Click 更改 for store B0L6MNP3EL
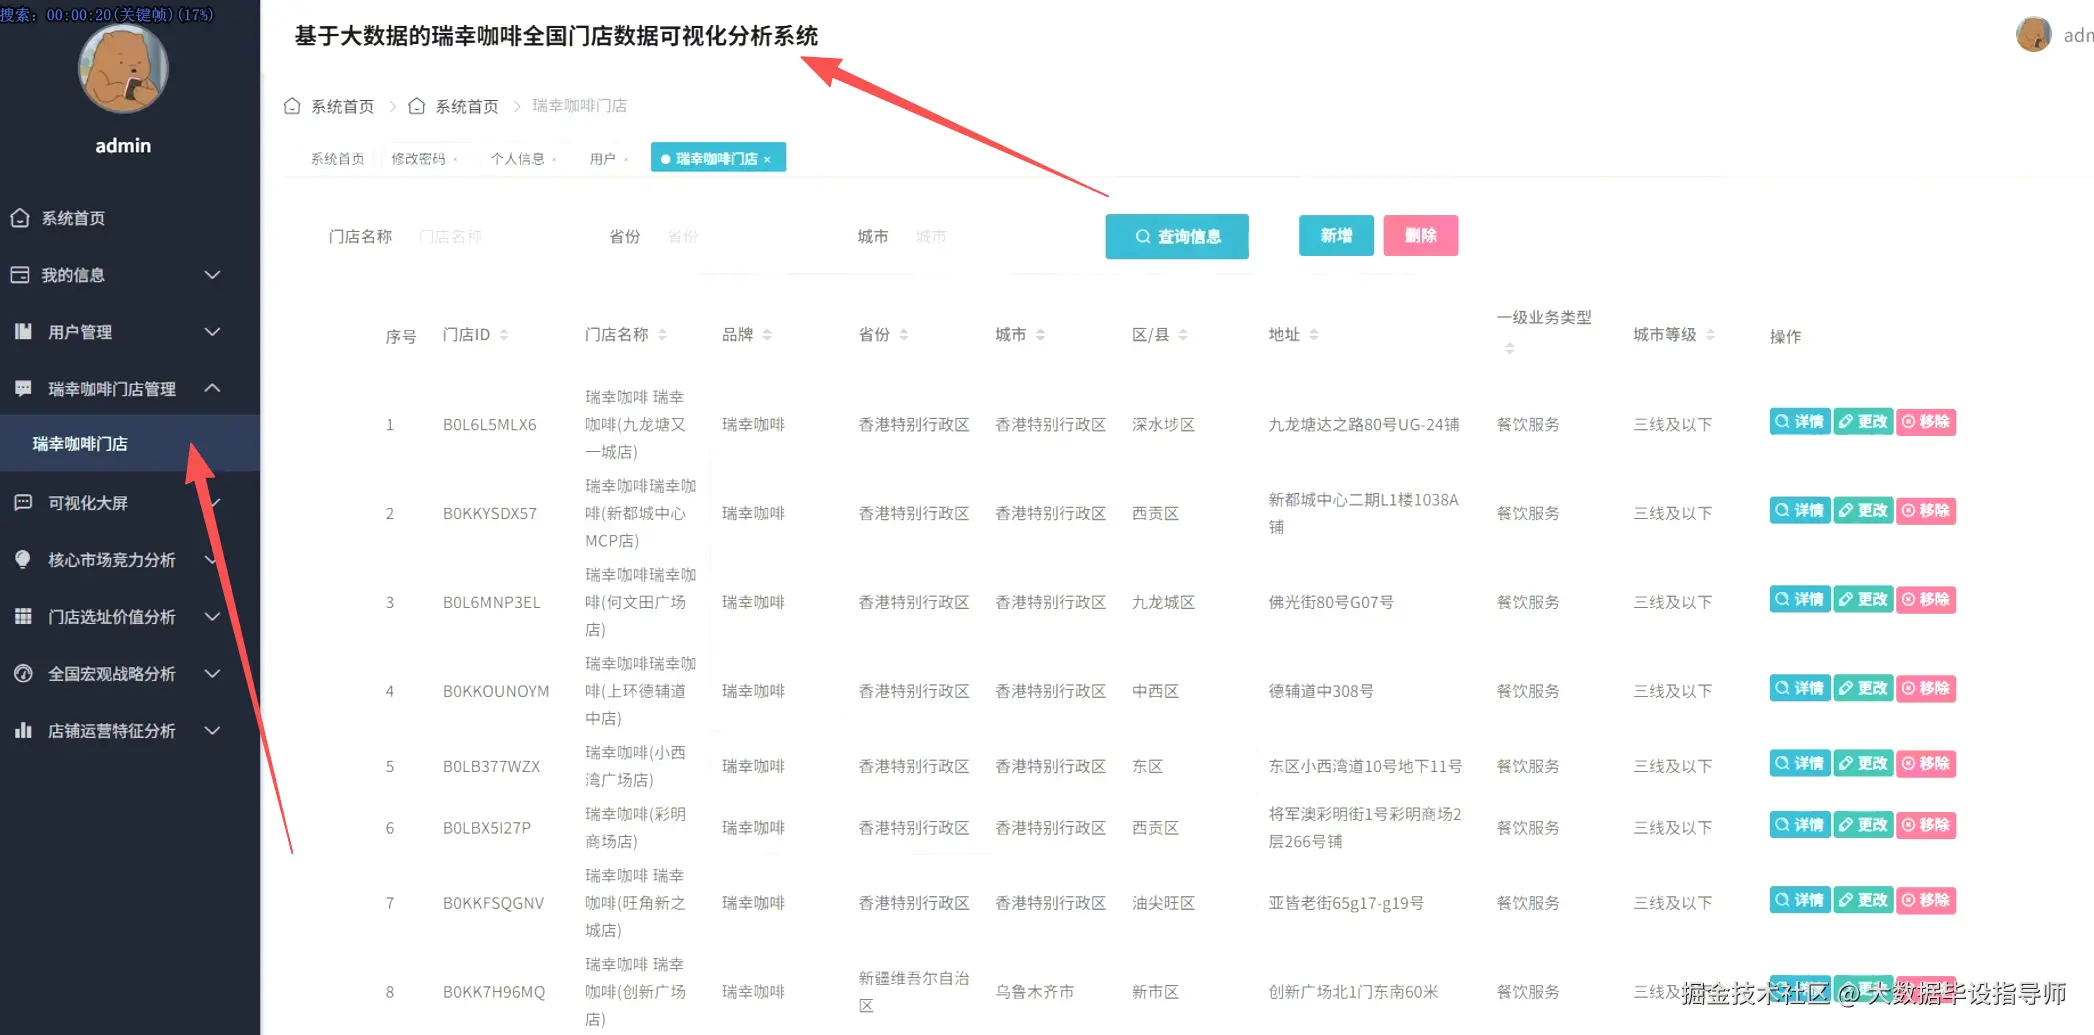The image size is (2094, 1035). click(x=1863, y=600)
